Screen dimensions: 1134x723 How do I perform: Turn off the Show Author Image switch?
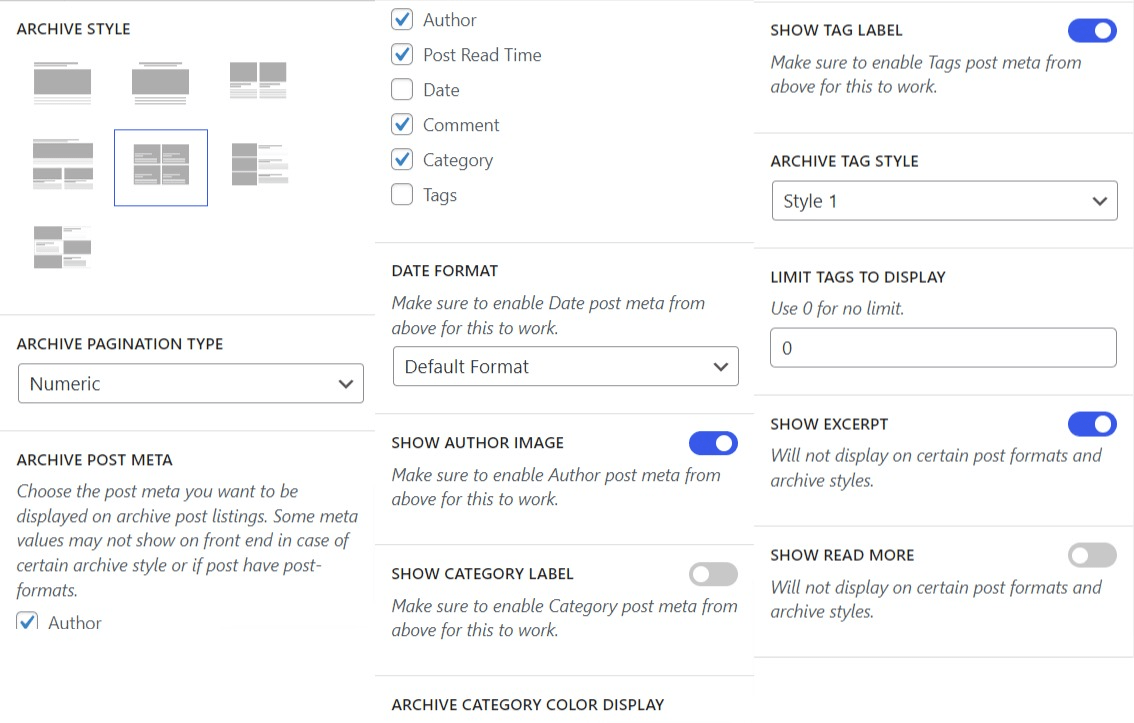tap(713, 443)
